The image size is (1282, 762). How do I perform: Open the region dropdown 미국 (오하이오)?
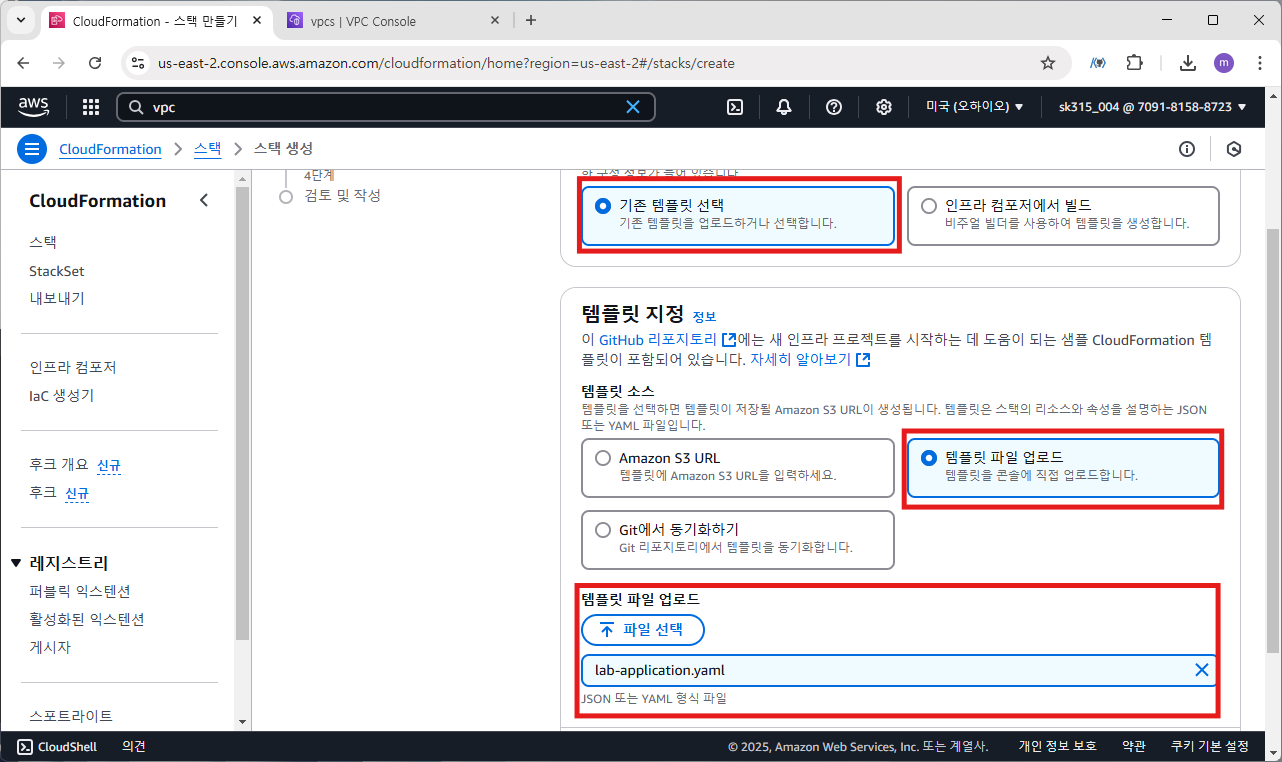coord(974,107)
